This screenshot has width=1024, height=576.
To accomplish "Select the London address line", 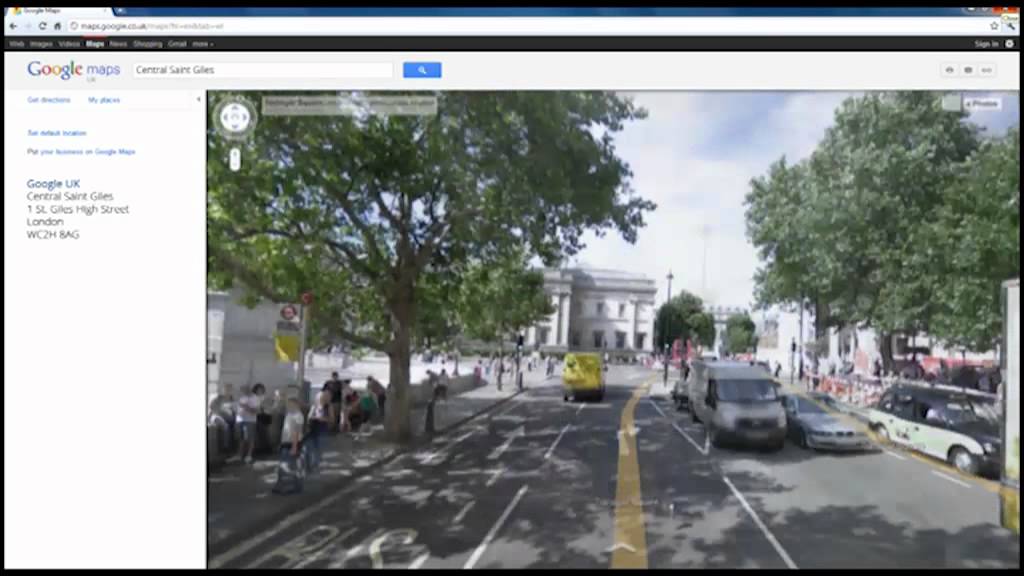I will tap(45, 221).
